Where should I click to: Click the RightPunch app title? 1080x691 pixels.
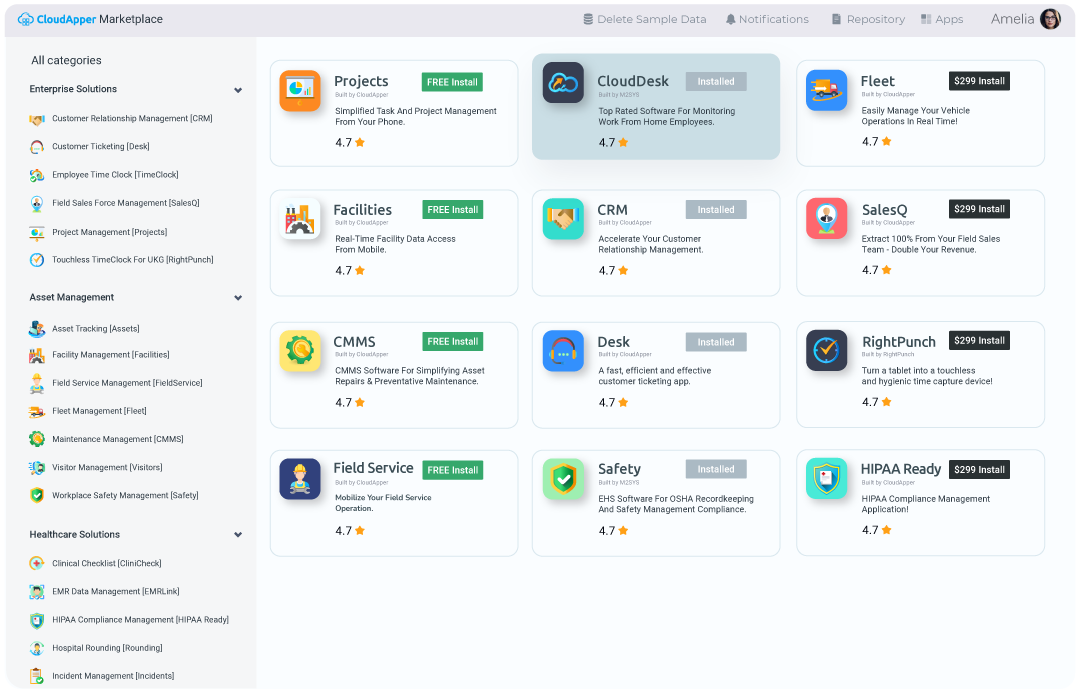[899, 342]
